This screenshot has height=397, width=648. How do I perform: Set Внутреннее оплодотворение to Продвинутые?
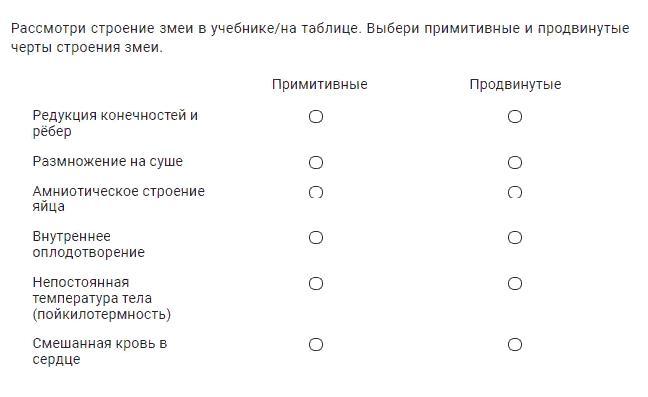tap(515, 238)
